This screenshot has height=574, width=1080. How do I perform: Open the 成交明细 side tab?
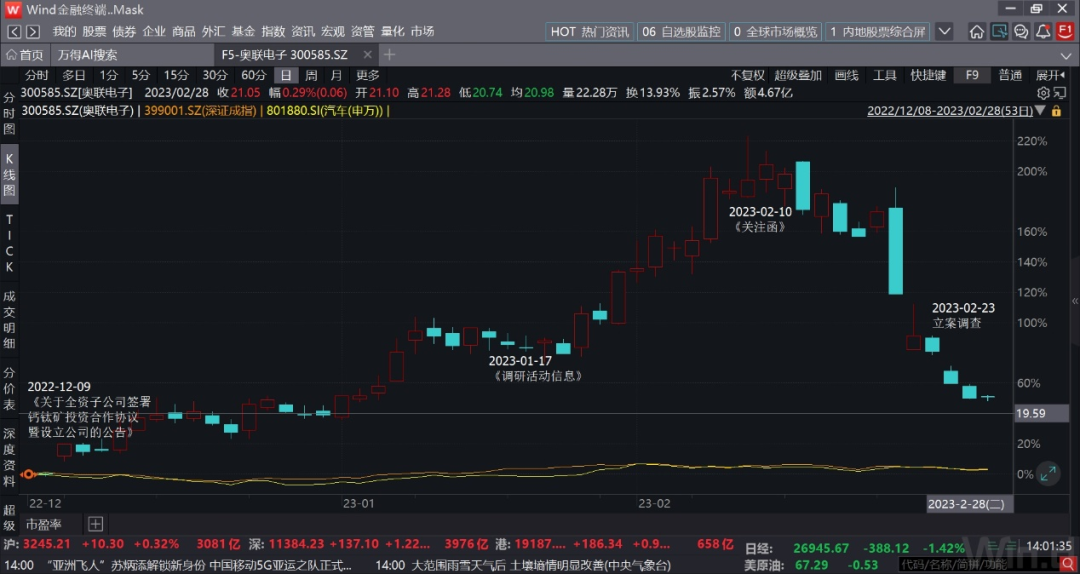(x=10, y=319)
